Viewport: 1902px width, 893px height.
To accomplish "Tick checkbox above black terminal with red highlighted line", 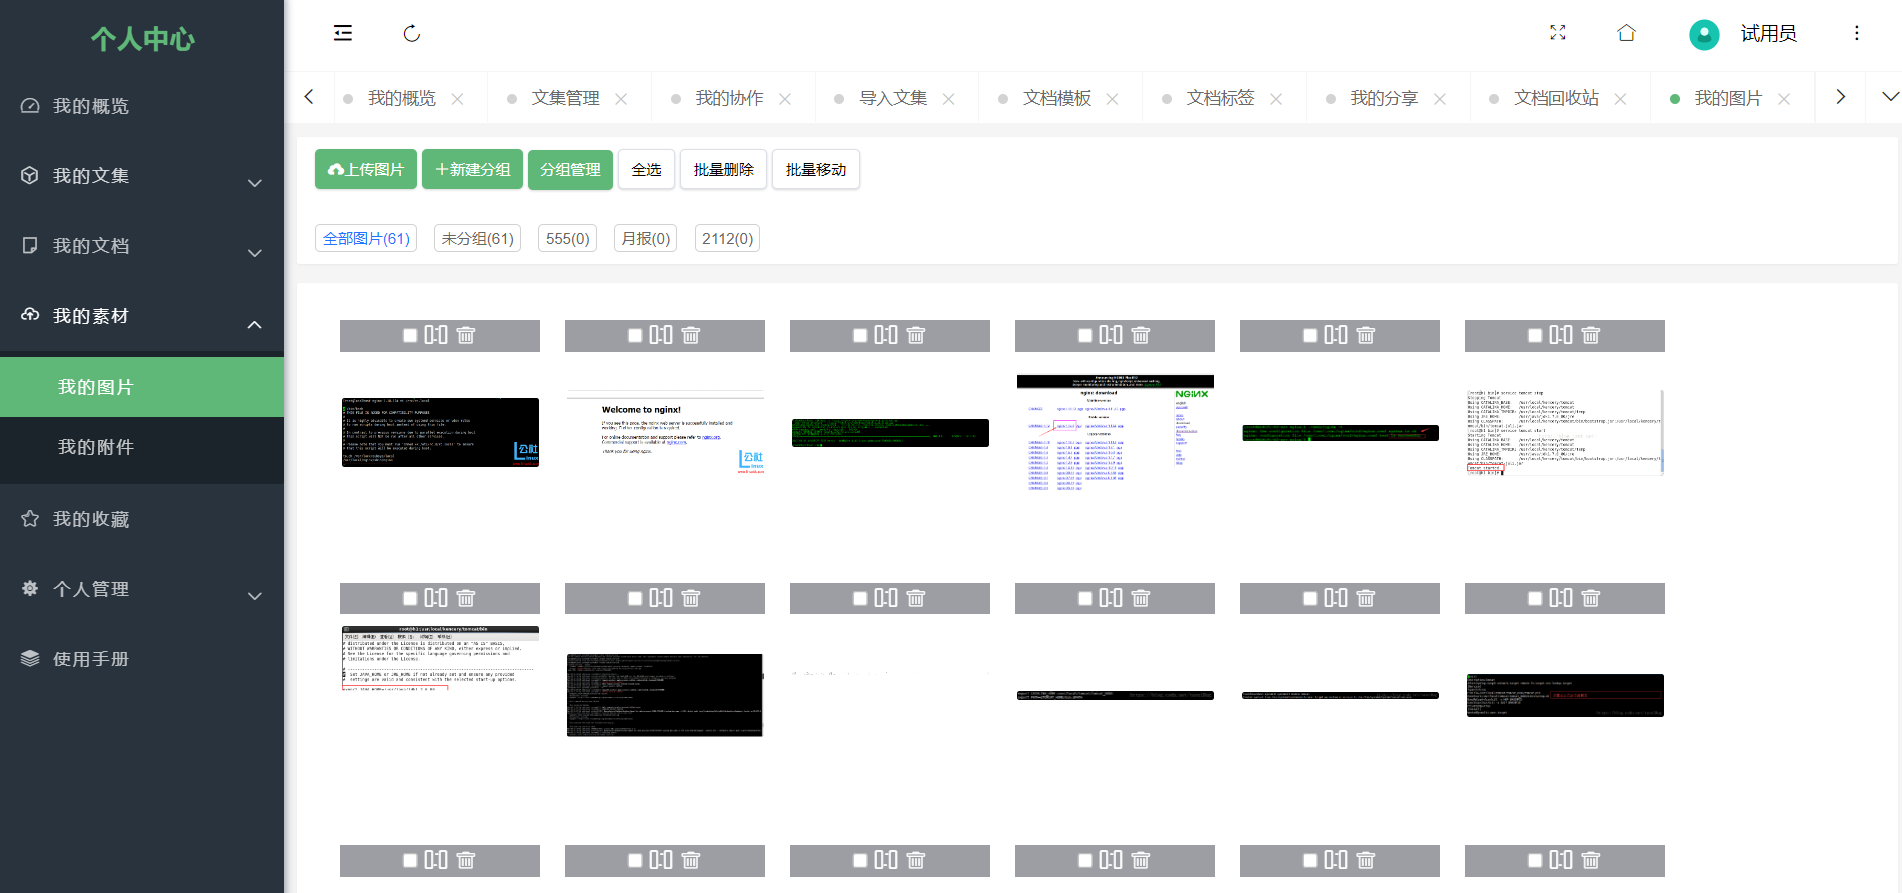I will coord(1535,599).
